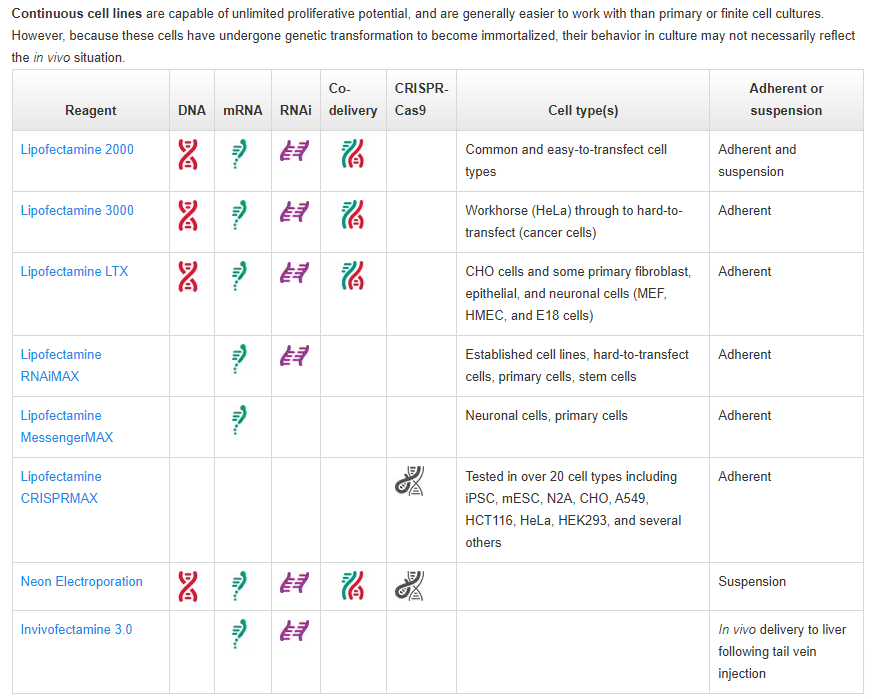The width and height of the screenshot is (872, 699).
Task: Open the Invivofectamine 3.0 link
Action: pos(76,629)
